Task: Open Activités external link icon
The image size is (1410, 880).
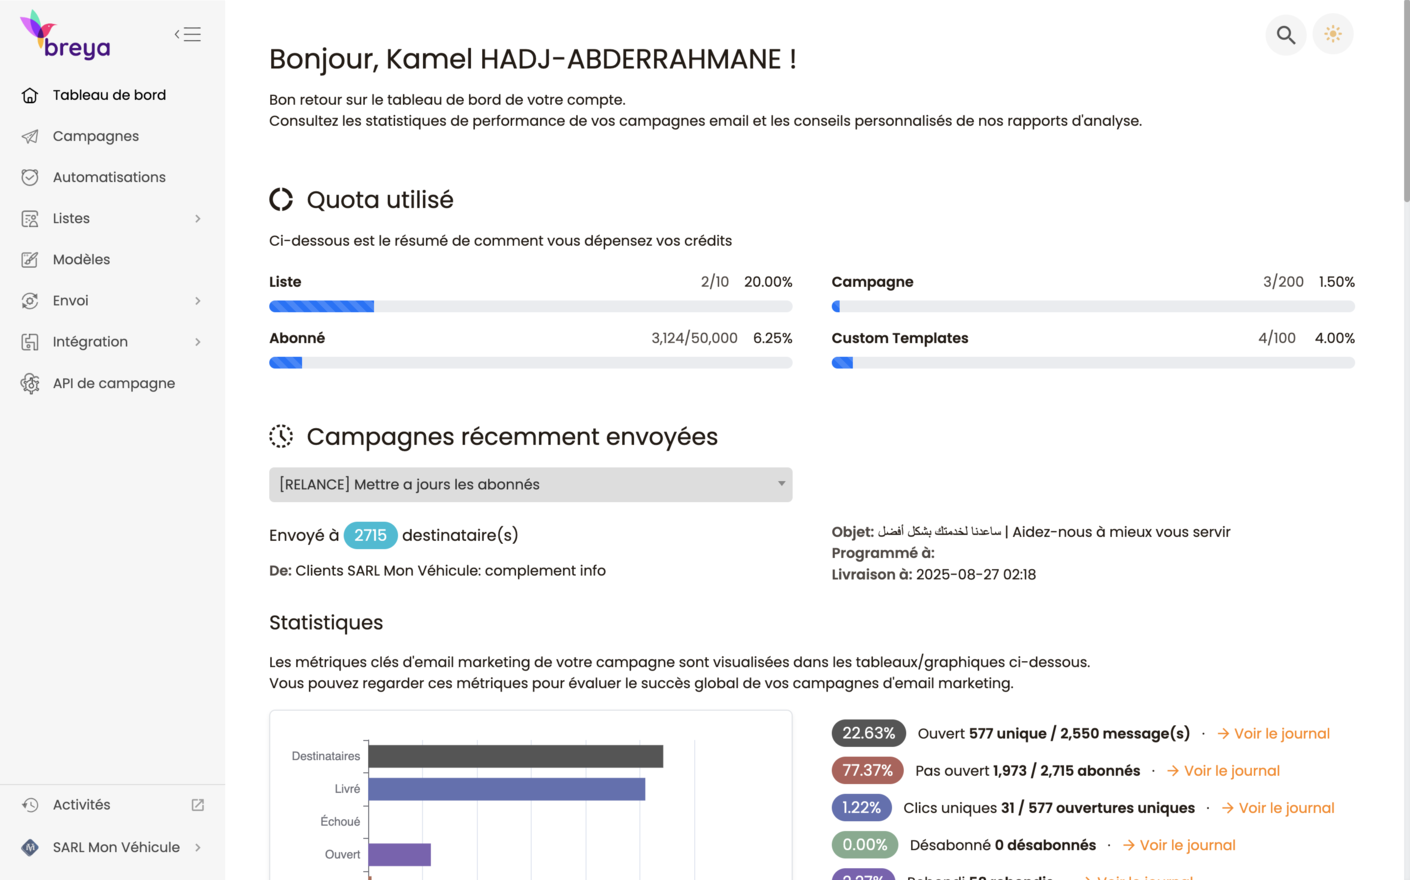Action: (198, 805)
